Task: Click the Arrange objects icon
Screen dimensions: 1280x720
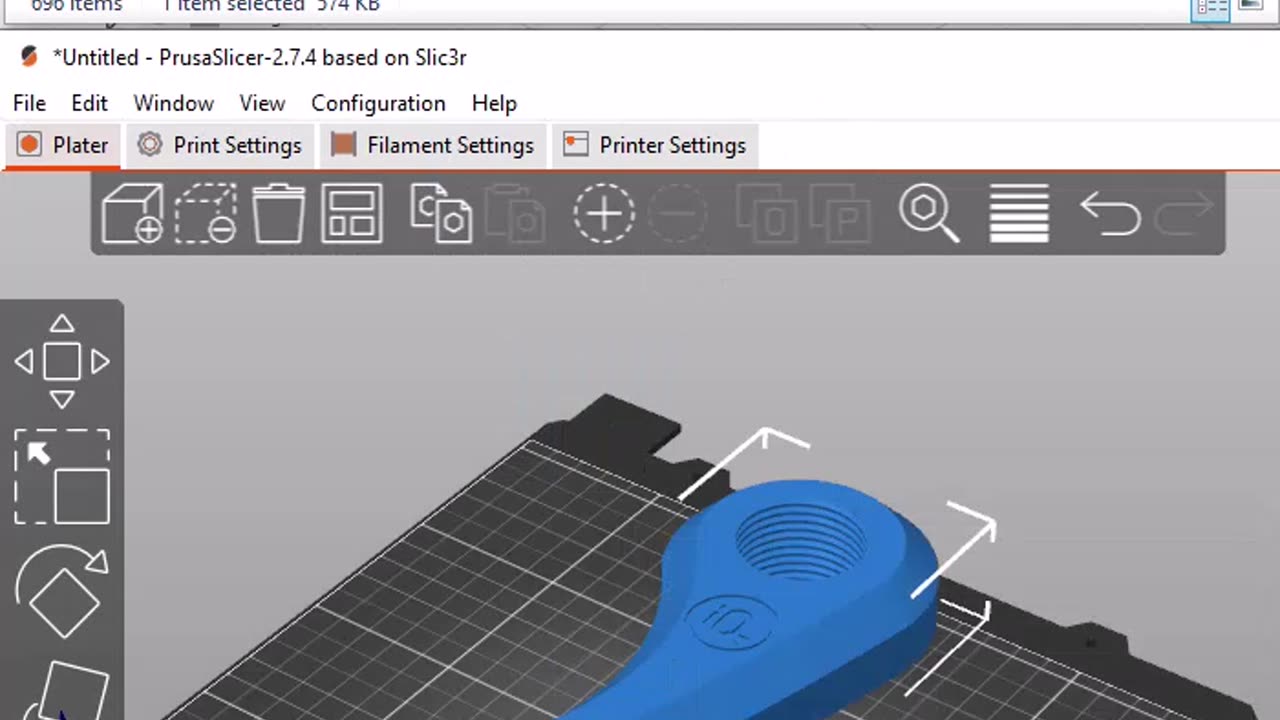Action: (x=352, y=213)
